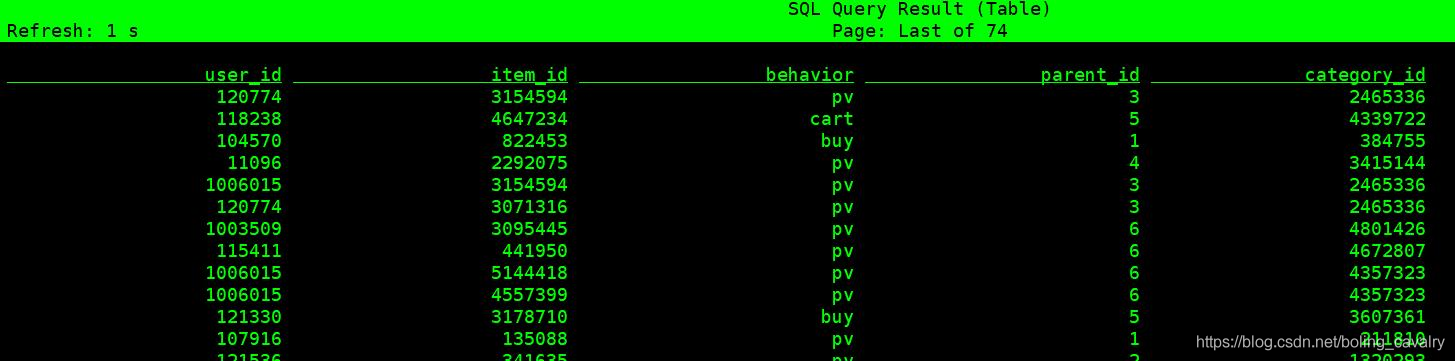
Task: Click category_id value 3607361
Action: pyautogui.click(x=1387, y=317)
